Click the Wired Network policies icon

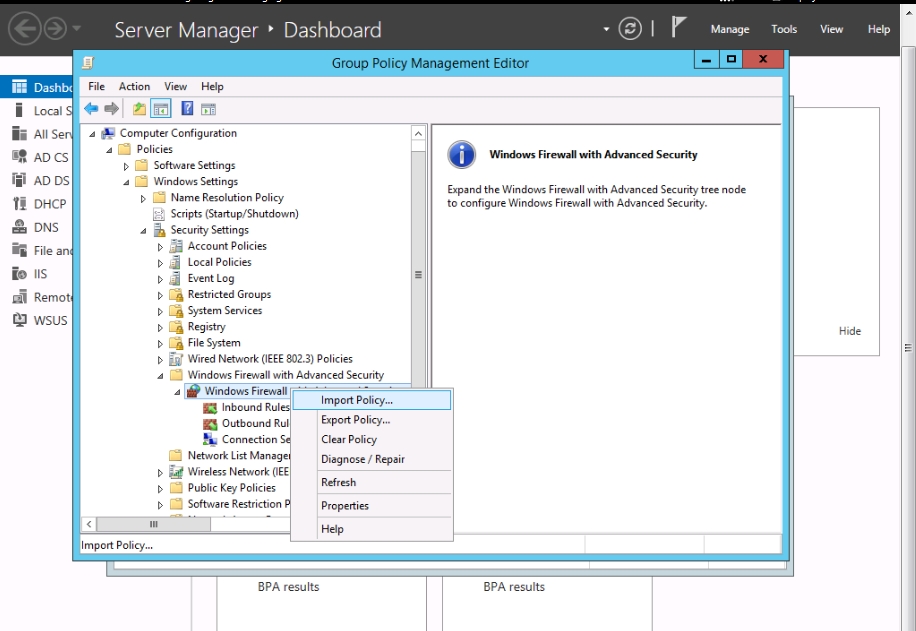(176, 359)
